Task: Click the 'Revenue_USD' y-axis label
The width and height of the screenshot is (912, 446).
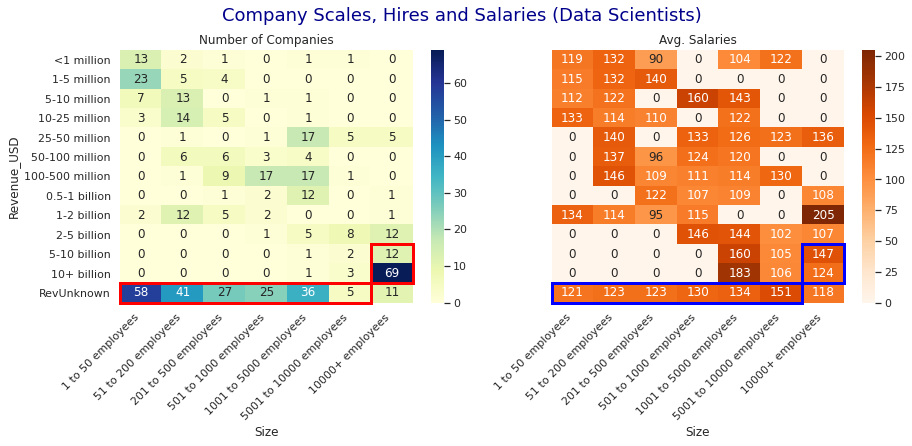Action: coord(14,176)
